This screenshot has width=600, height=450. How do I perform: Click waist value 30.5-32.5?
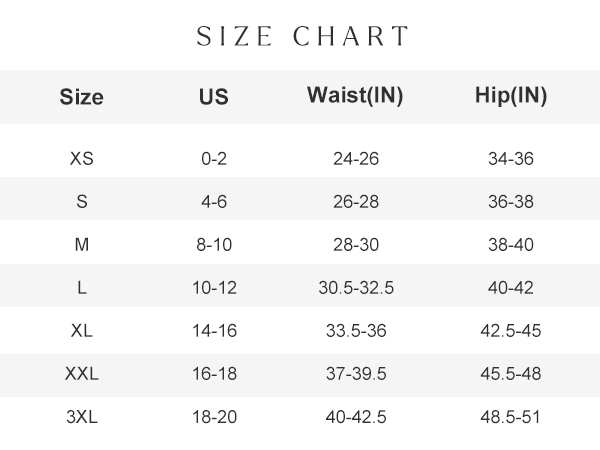(x=356, y=287)
